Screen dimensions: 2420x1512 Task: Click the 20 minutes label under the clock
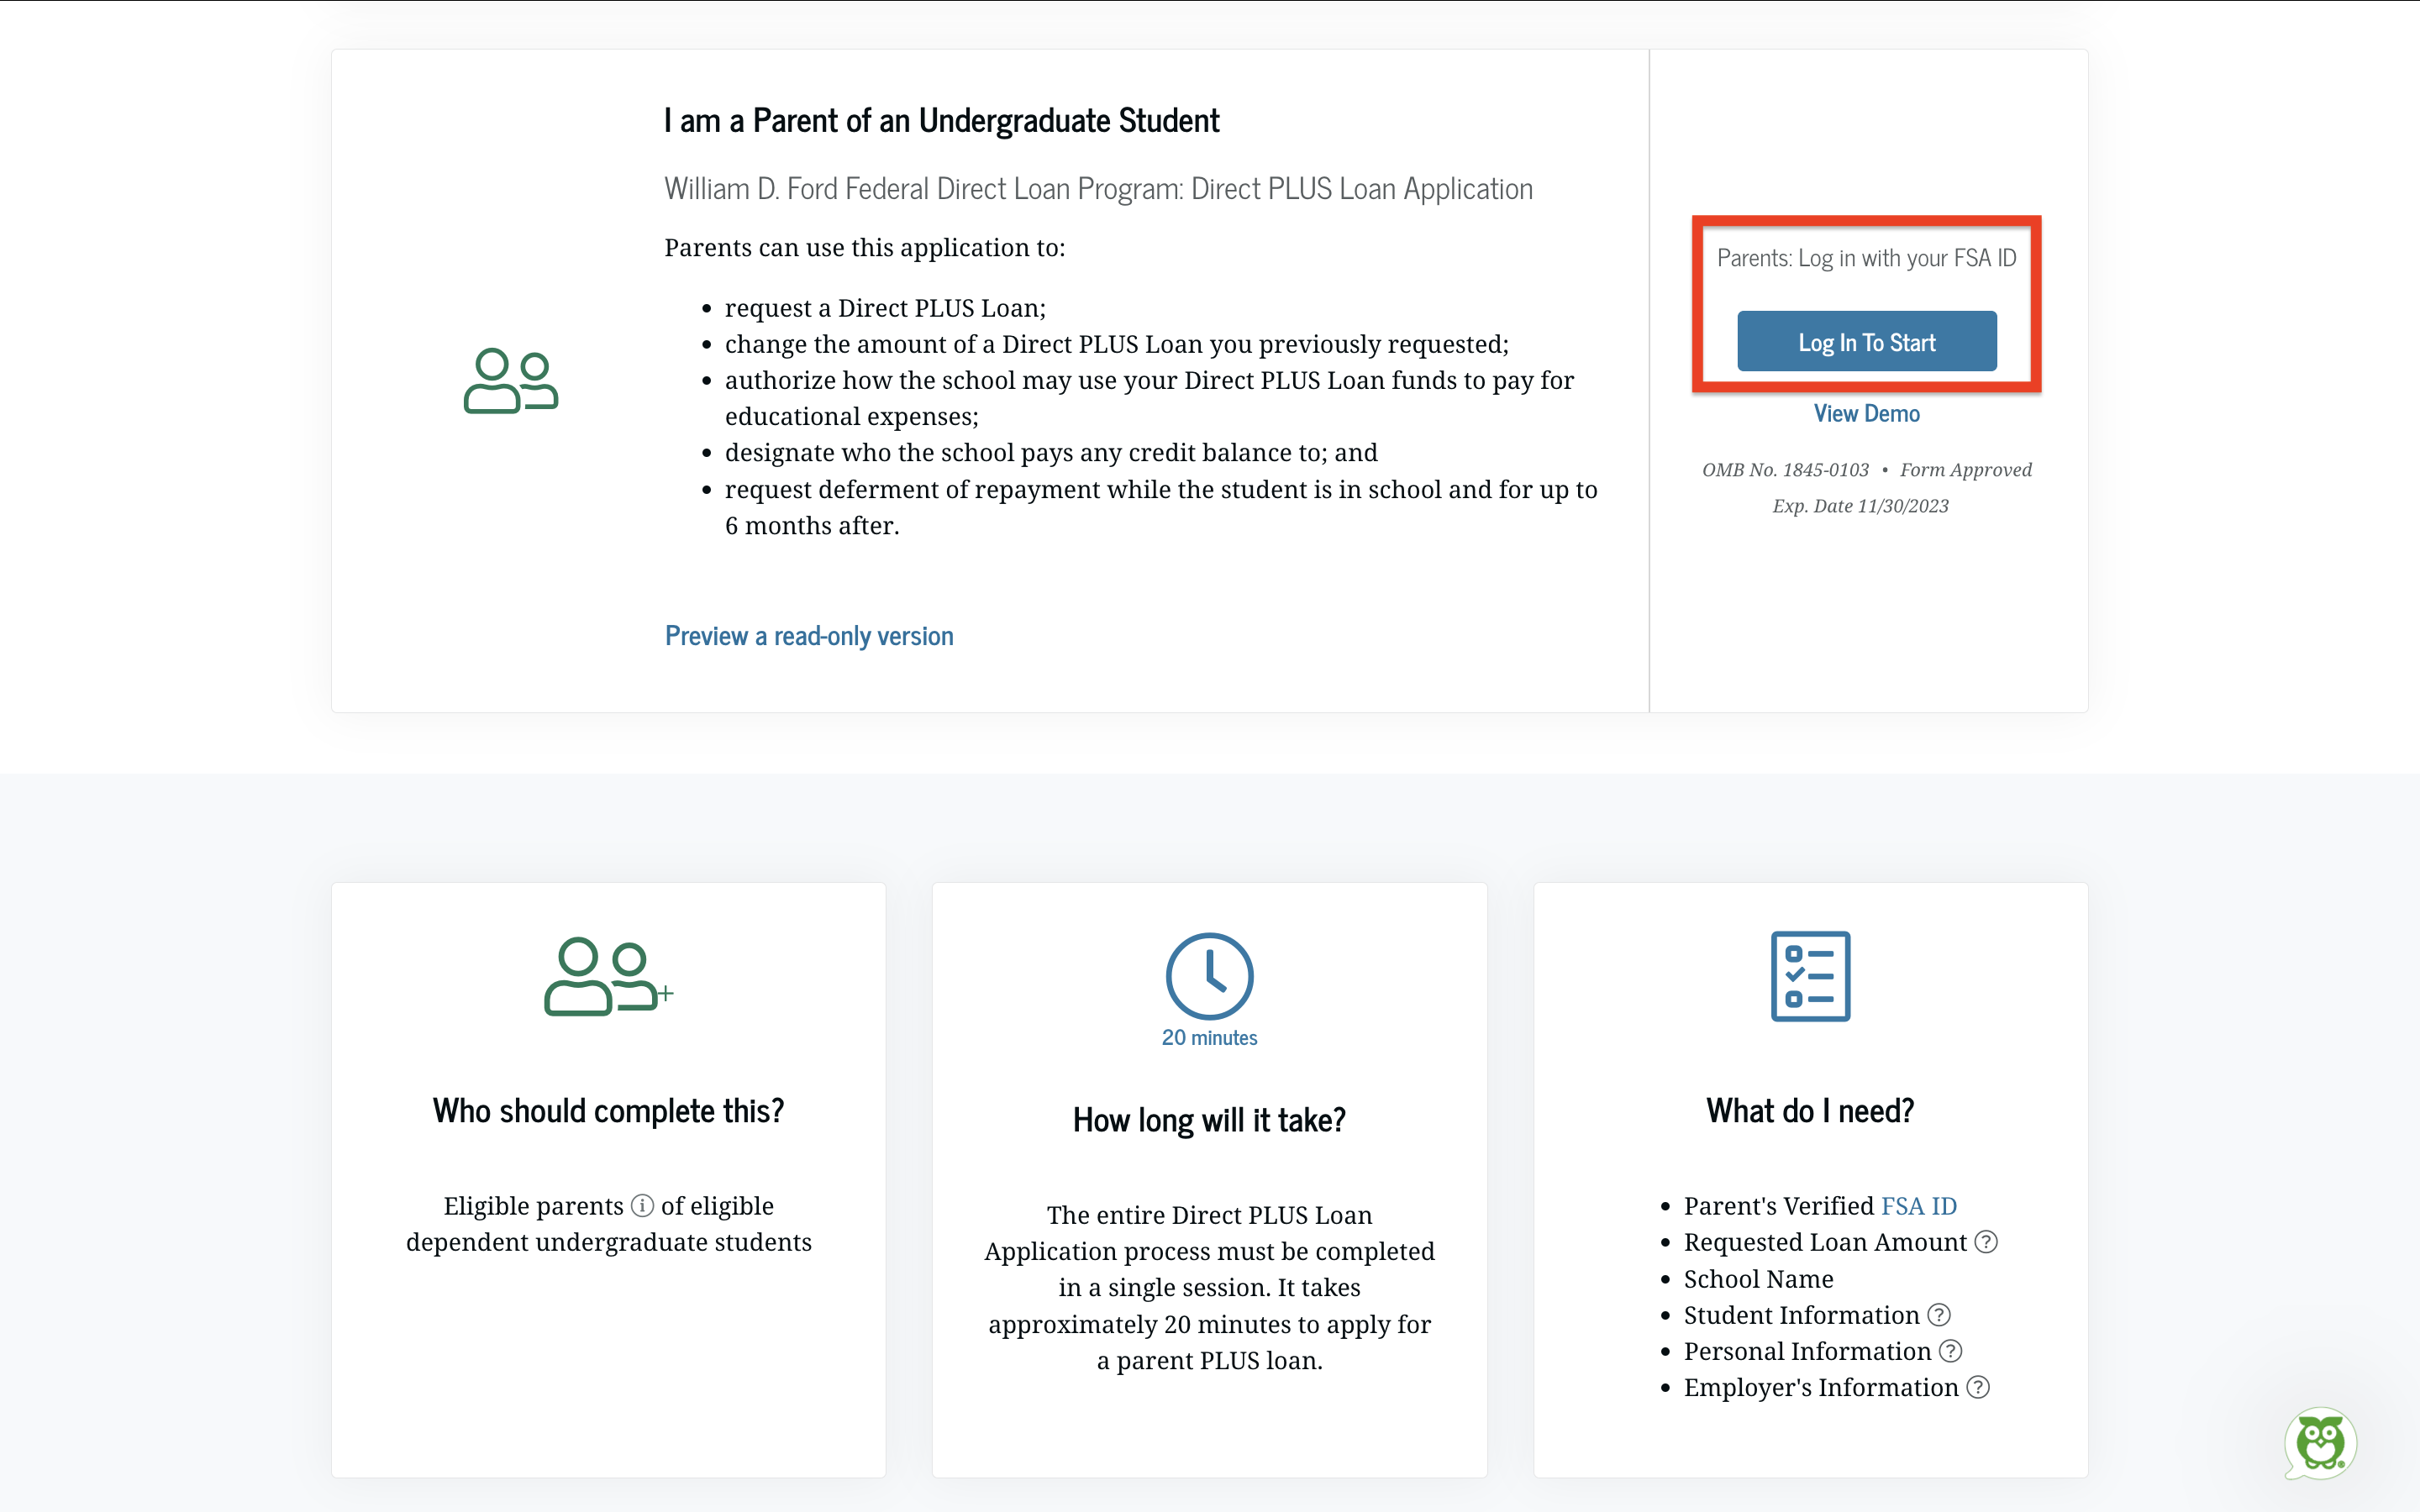1209,1038
